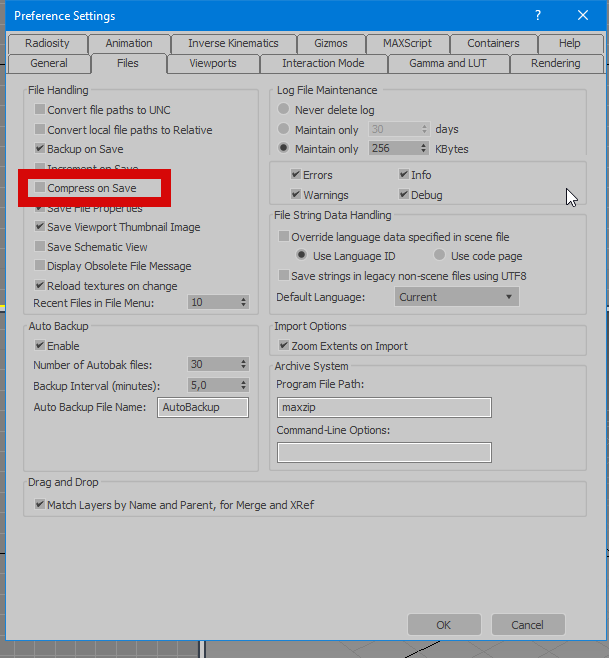Open the Default Language dropdown
The height and width of the screenshot is (658, 609).
coord(457,297)
